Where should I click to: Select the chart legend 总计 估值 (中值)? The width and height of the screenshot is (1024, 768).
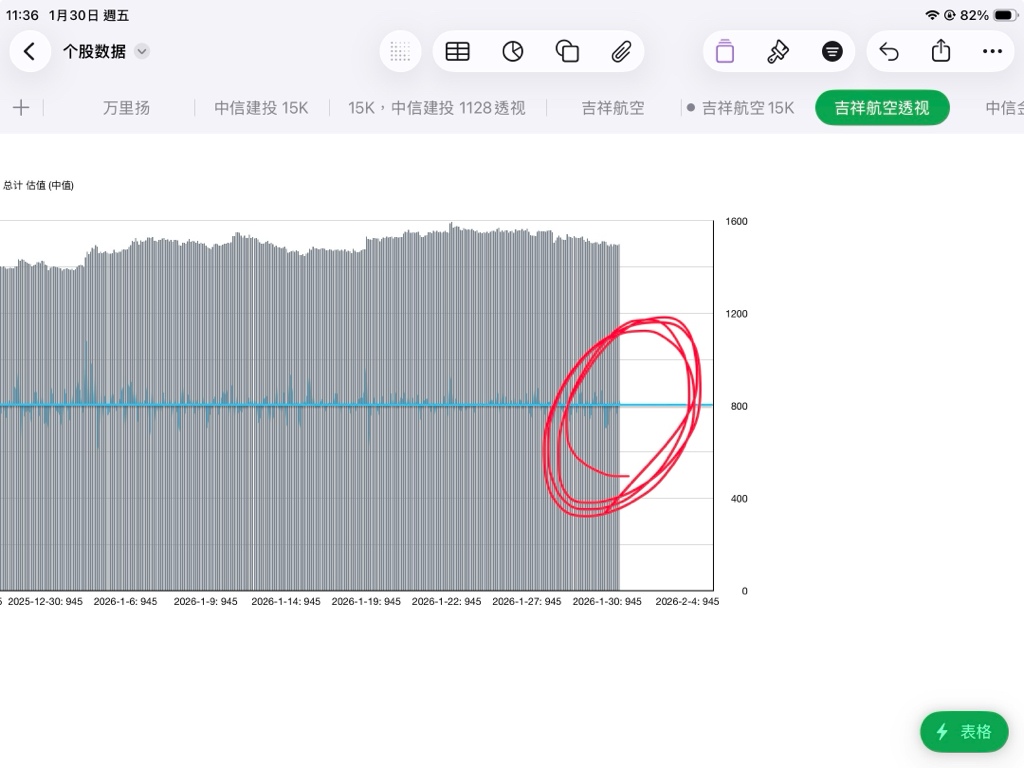coord(39,185)
